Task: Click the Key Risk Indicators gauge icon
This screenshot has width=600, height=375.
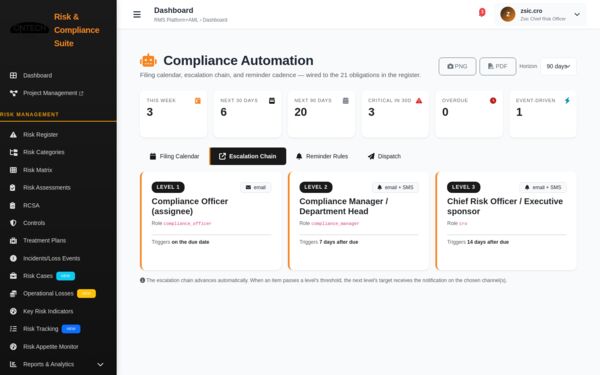Action: click(13, 311)
